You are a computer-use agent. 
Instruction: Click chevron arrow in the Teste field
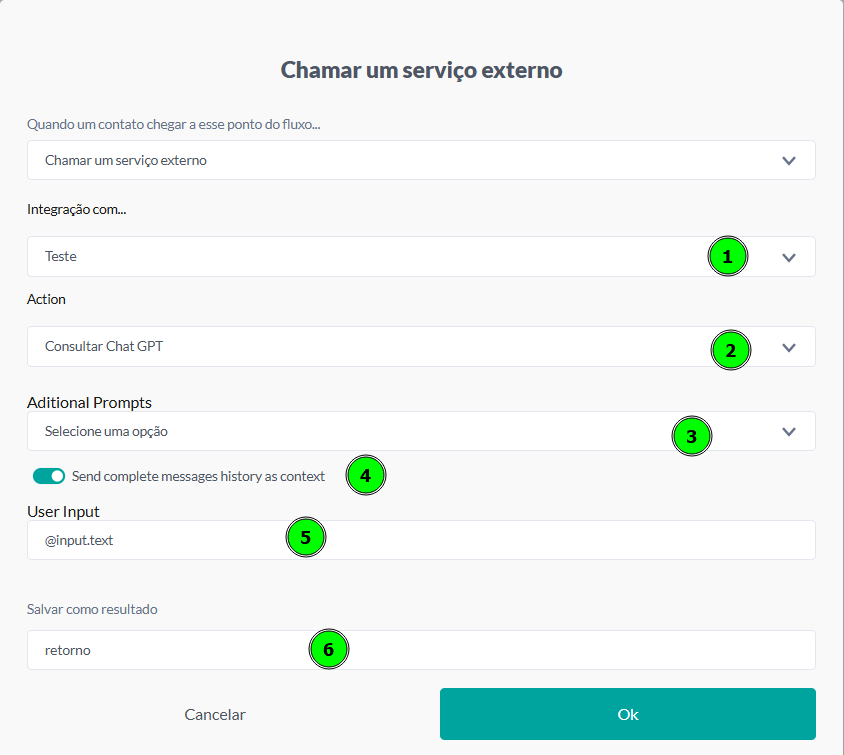coord(789,257)
